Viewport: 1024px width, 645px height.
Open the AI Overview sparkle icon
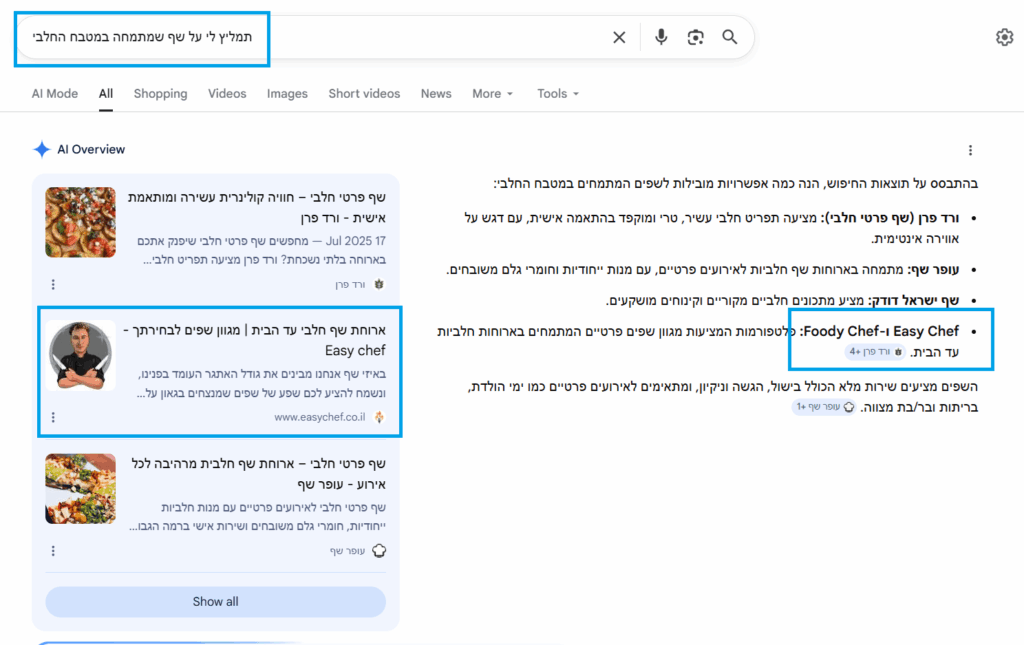click(x=41, y=148)
